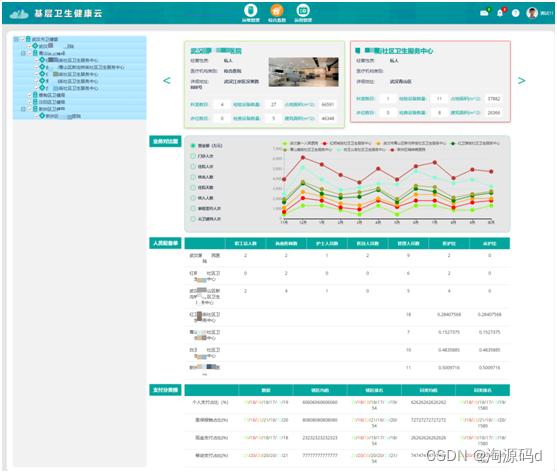
Task: Click the 业务对比图 section tab
Action: (x=165, y=141)
